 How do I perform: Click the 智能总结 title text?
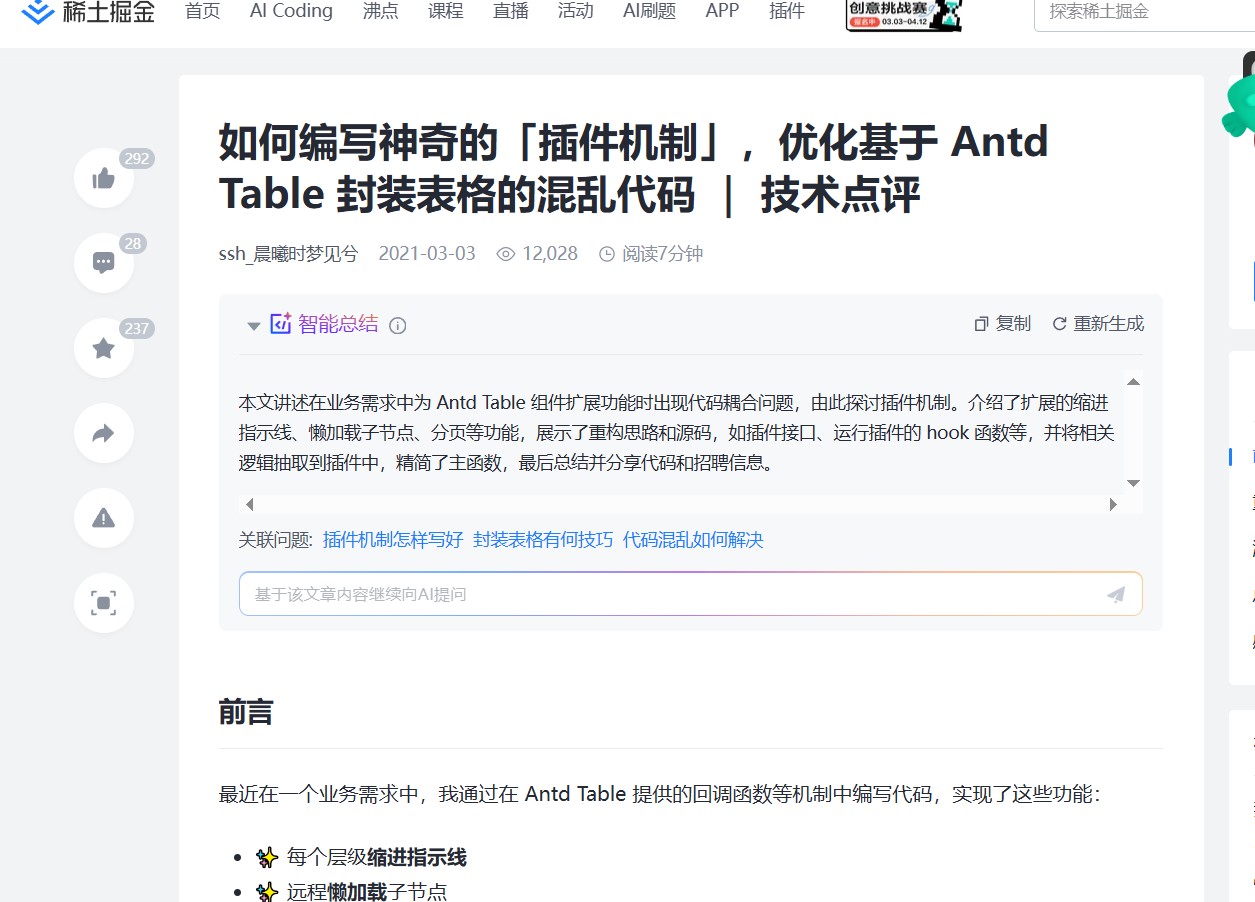click(338, 324)
